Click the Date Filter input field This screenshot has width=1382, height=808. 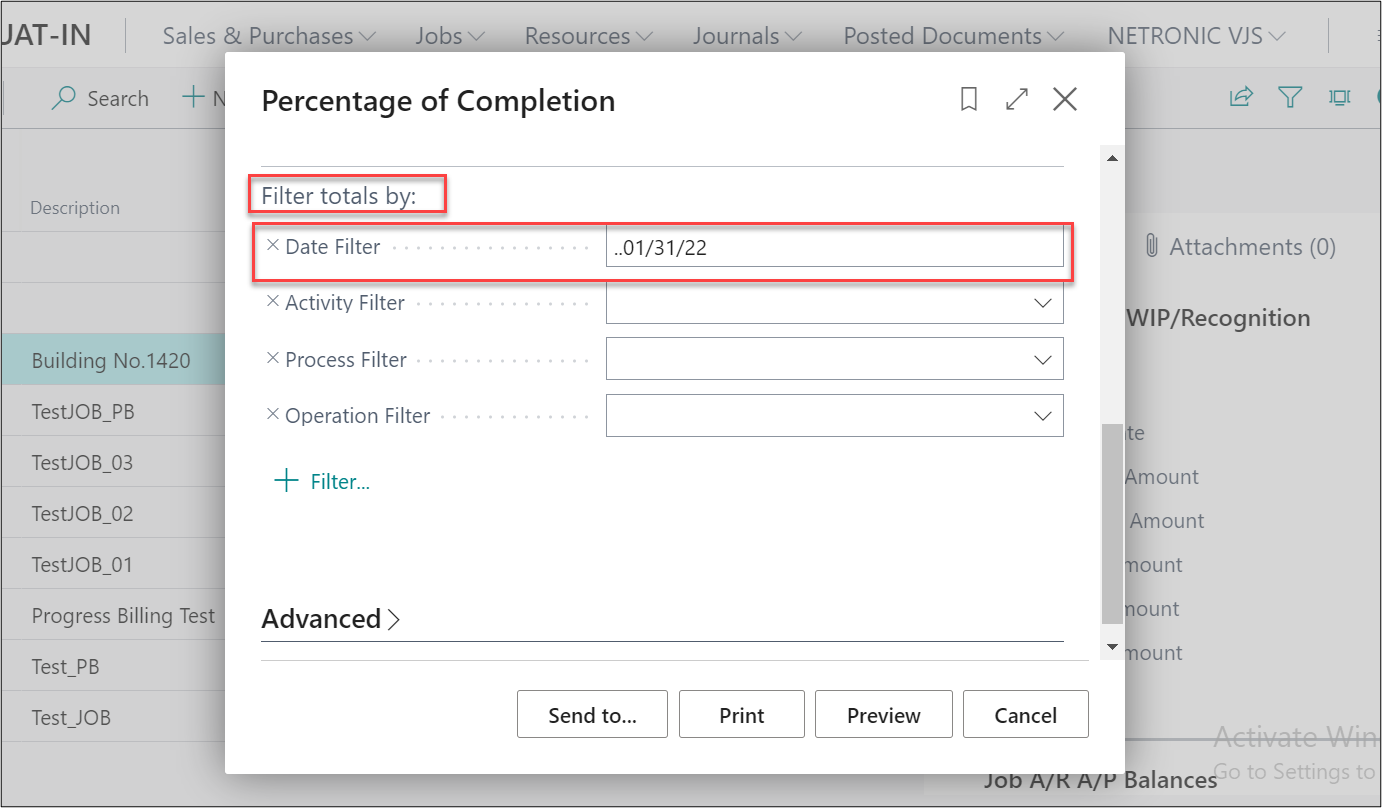pyautogui.click(x=834, y=248)
